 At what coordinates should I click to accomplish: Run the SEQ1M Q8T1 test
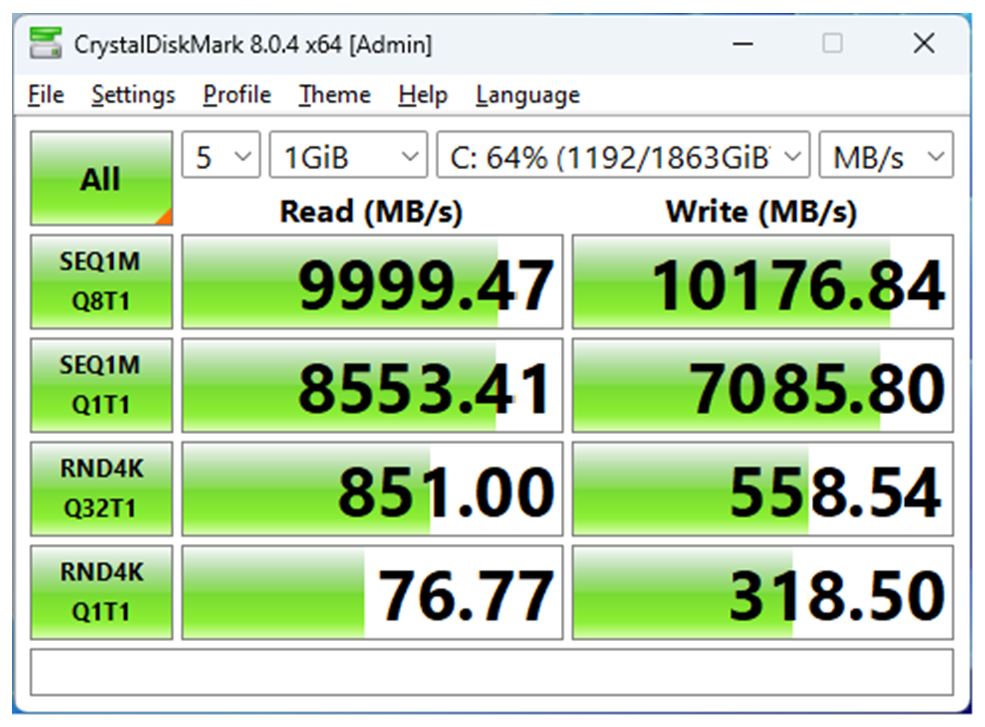point(101,282)
